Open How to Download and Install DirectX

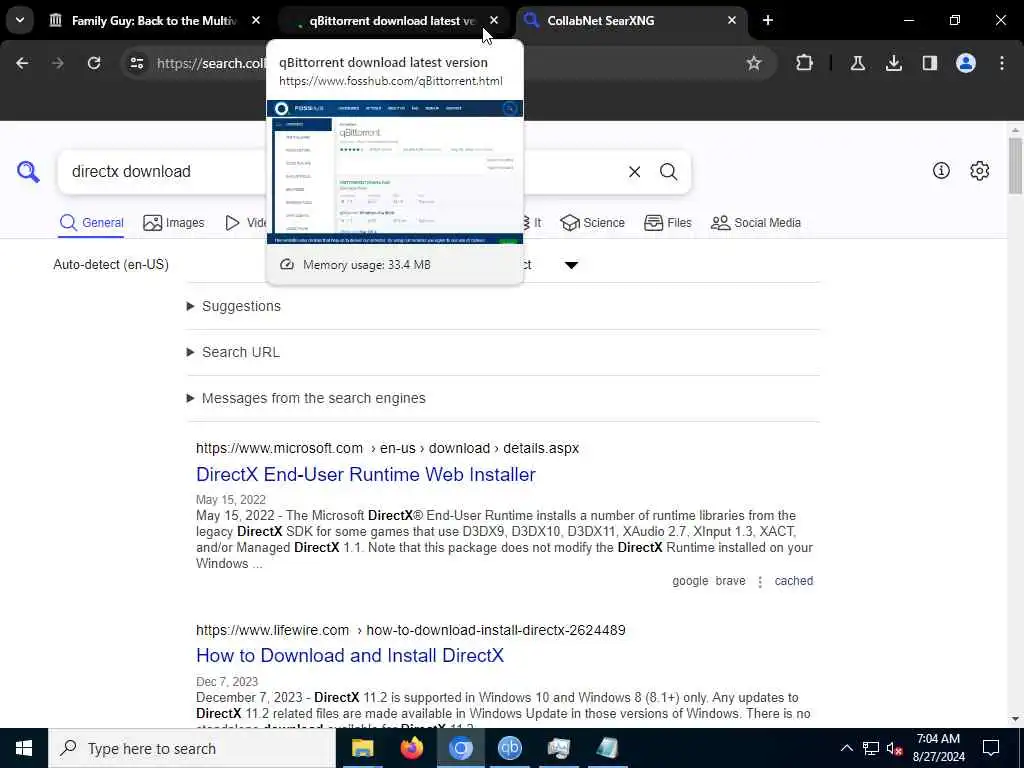350,656
